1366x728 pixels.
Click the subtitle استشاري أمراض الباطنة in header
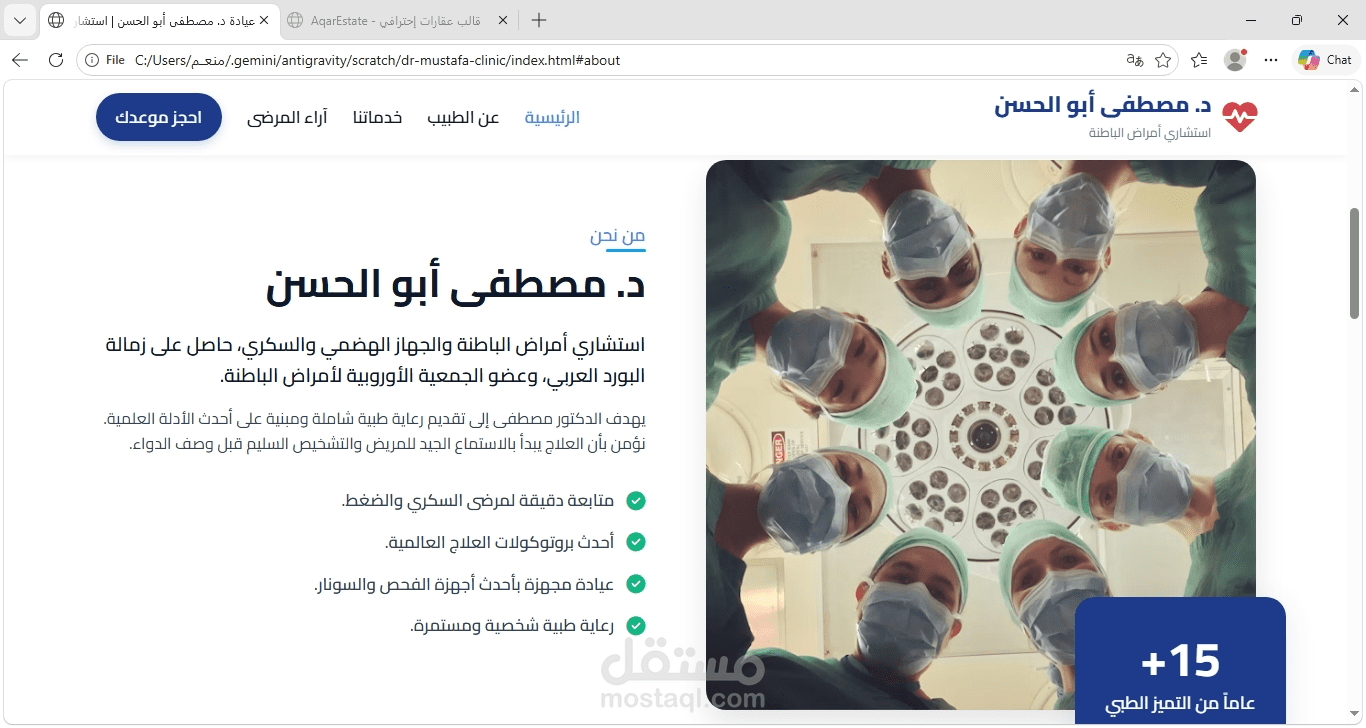[x=1150, y=133]
